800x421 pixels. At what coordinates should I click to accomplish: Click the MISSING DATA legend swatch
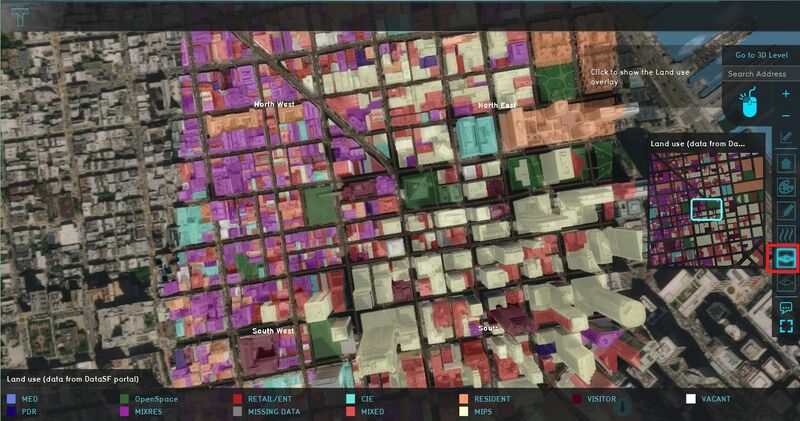(237, 411)
